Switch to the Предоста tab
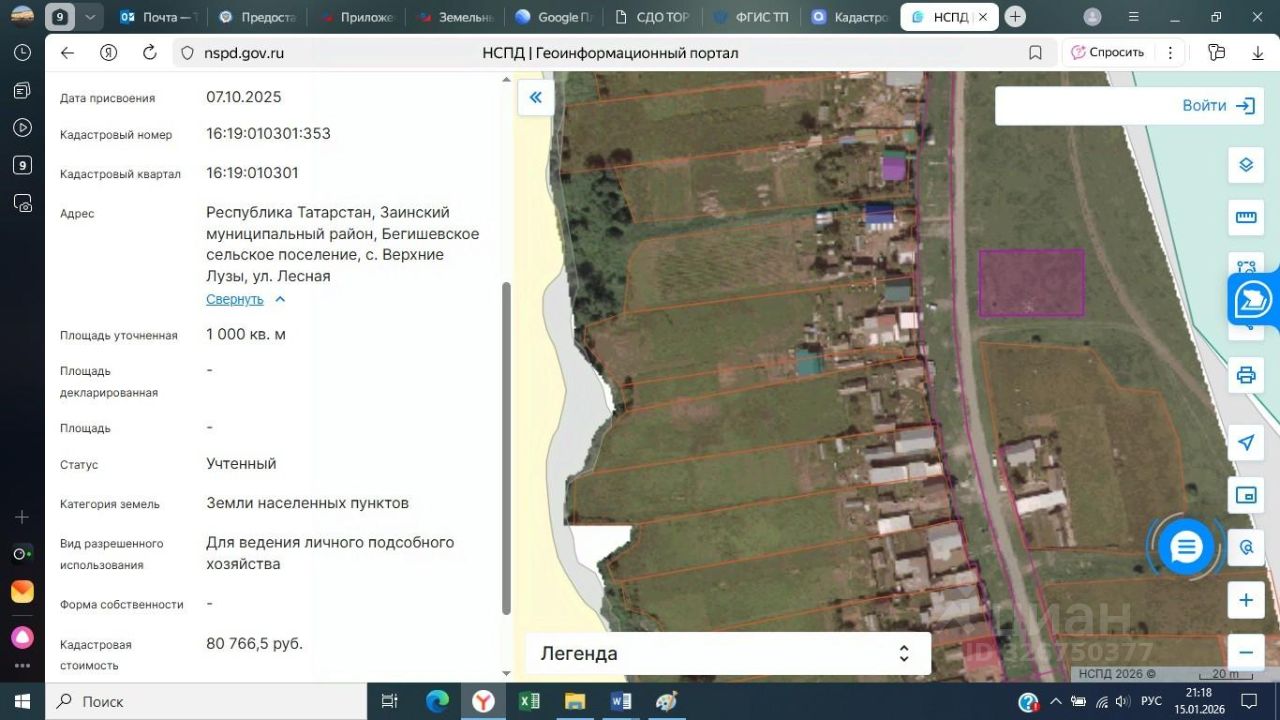 pyautogui.click(x=258, y=17)
